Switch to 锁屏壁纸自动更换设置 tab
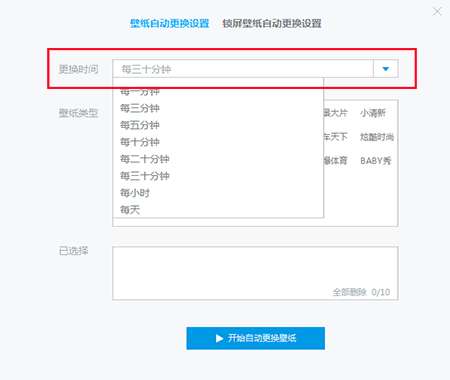Viewport: 450px width, 380px height. (x=272, y=23)
